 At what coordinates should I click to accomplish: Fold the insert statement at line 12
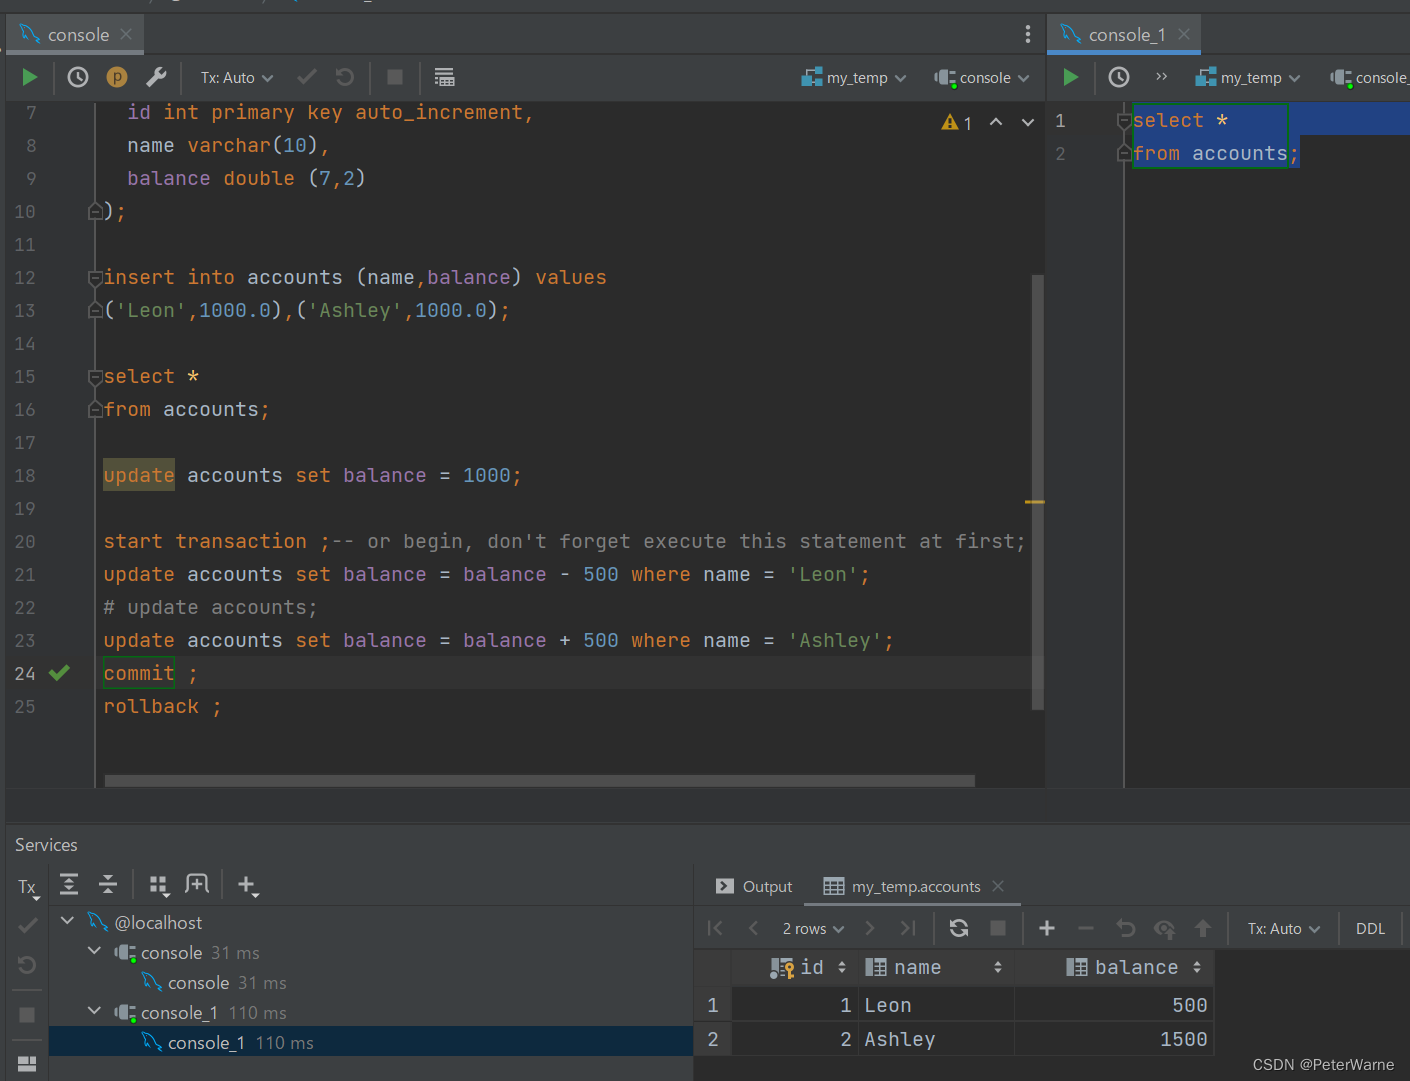(95, 277)
